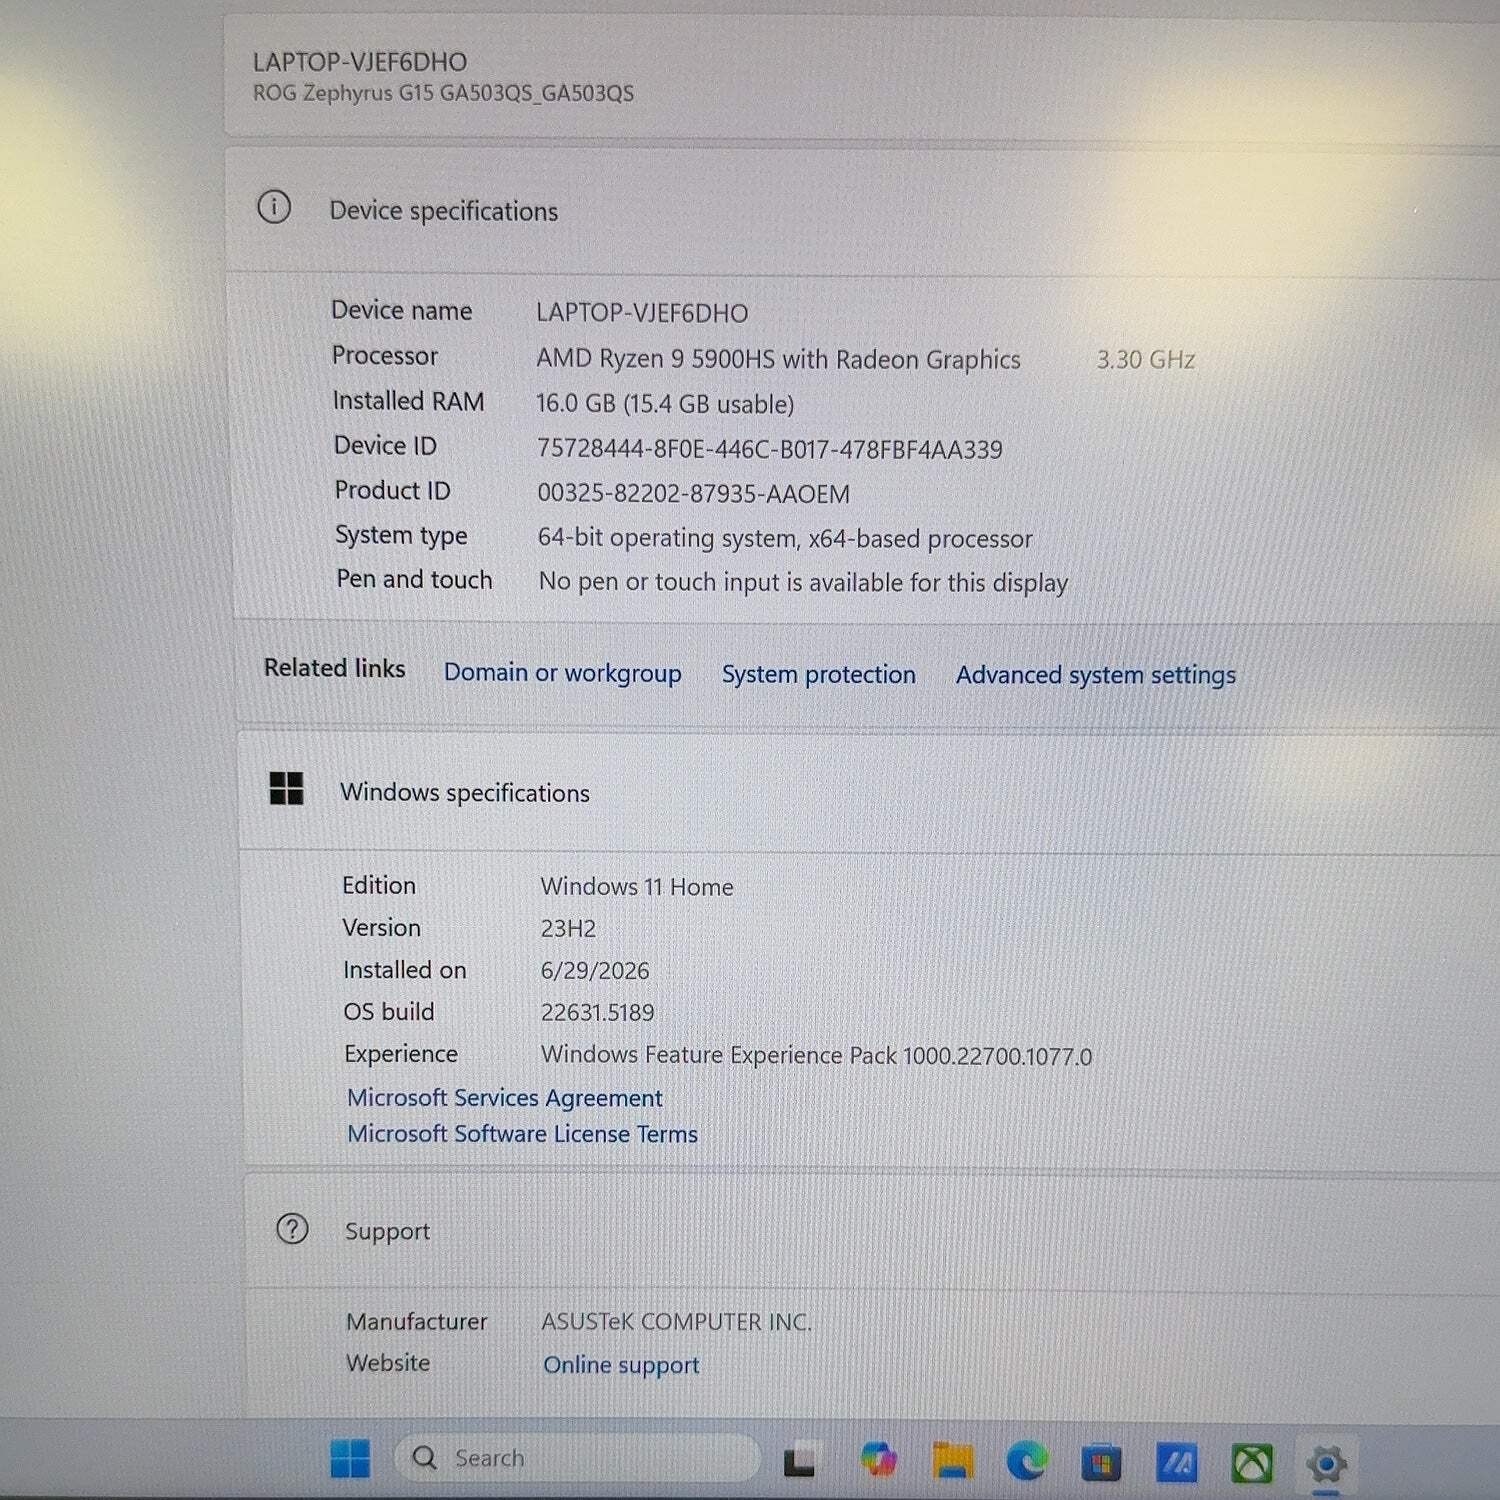Select the Device ID value 75728444-8F0E-446C-B017-478FBF4AA339
The image size is (1500, 1500).
point(770,449)
